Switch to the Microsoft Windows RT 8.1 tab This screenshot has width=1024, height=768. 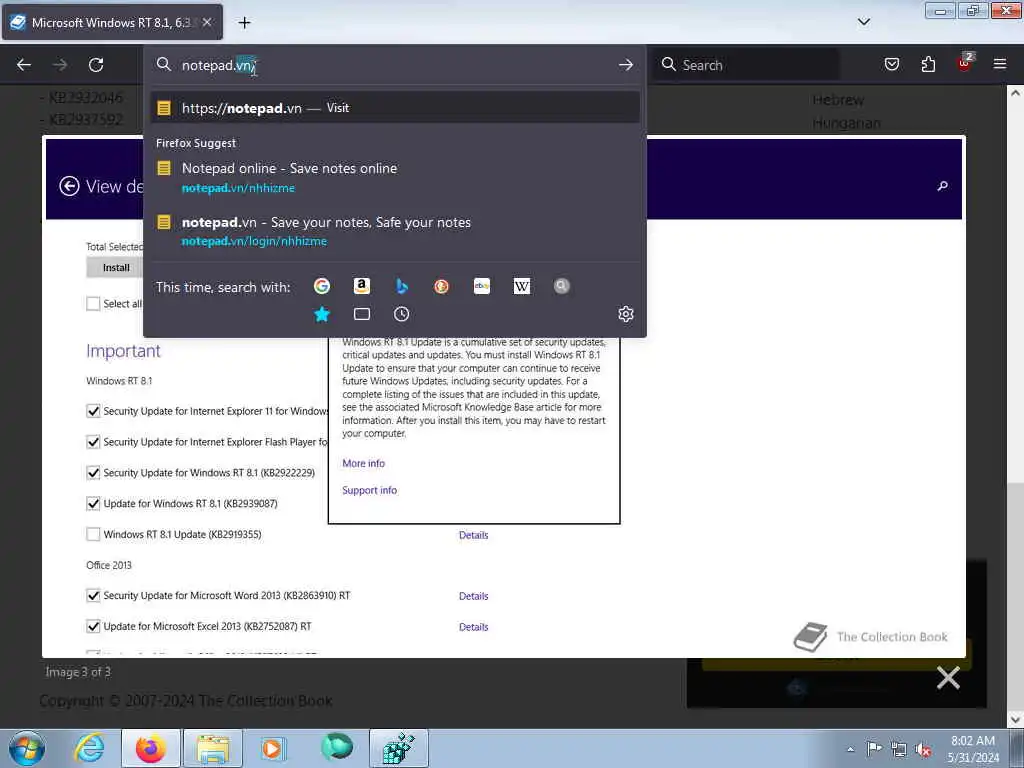tap(111, 23)
